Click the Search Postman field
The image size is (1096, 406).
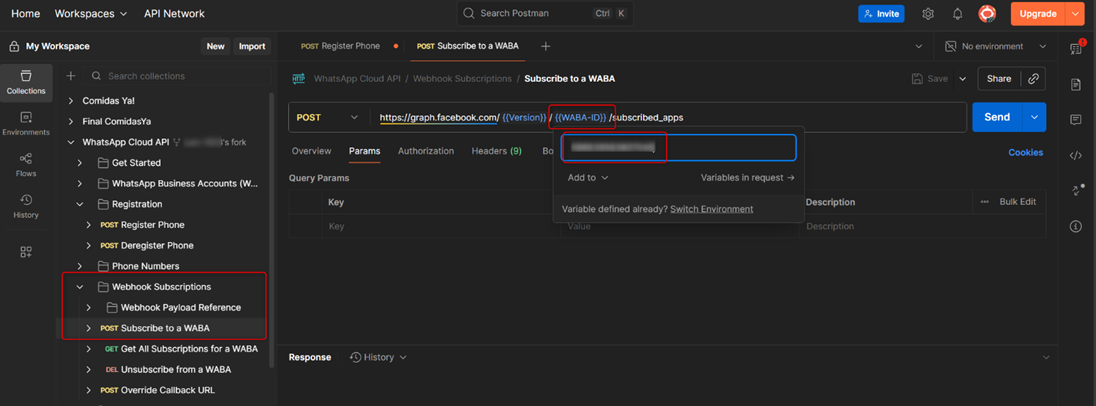[x=545, y=14]
